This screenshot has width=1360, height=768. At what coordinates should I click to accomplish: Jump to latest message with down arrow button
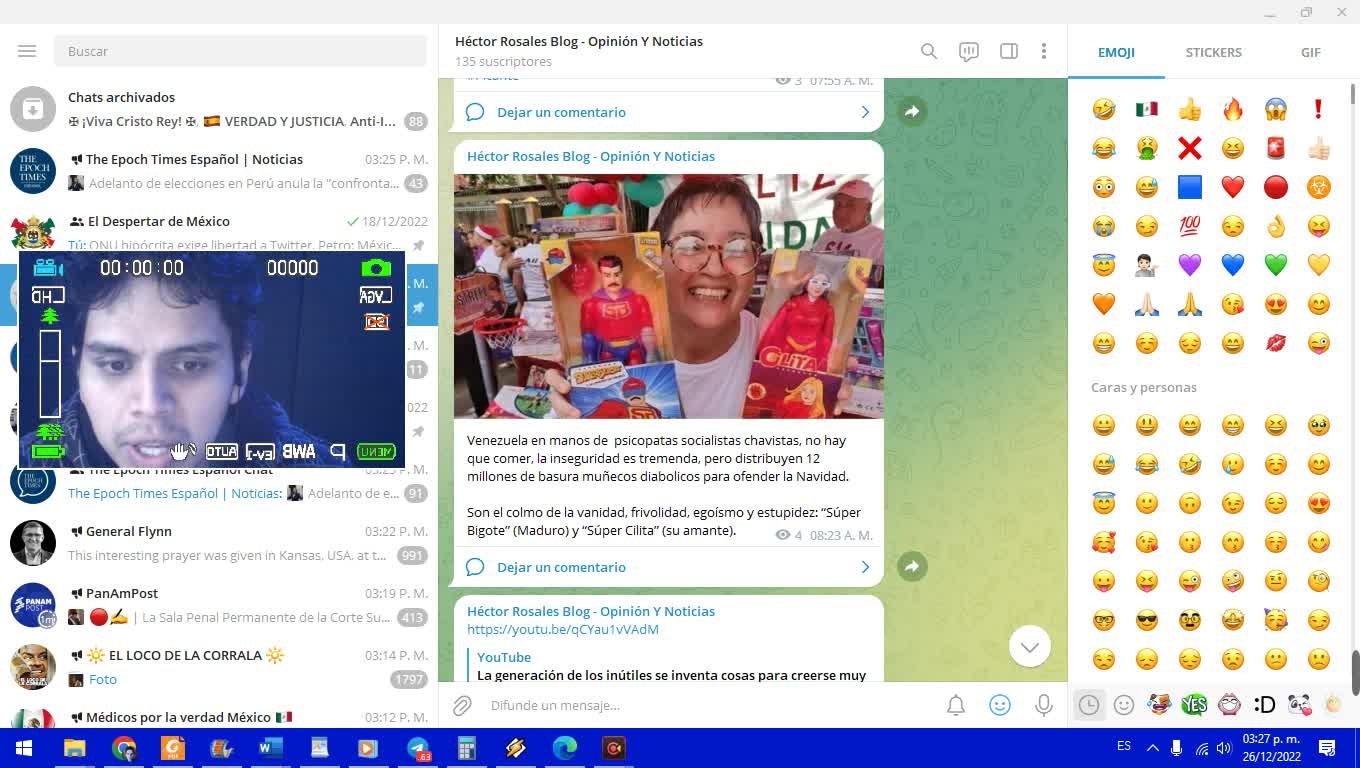[x=1030, y=646]
